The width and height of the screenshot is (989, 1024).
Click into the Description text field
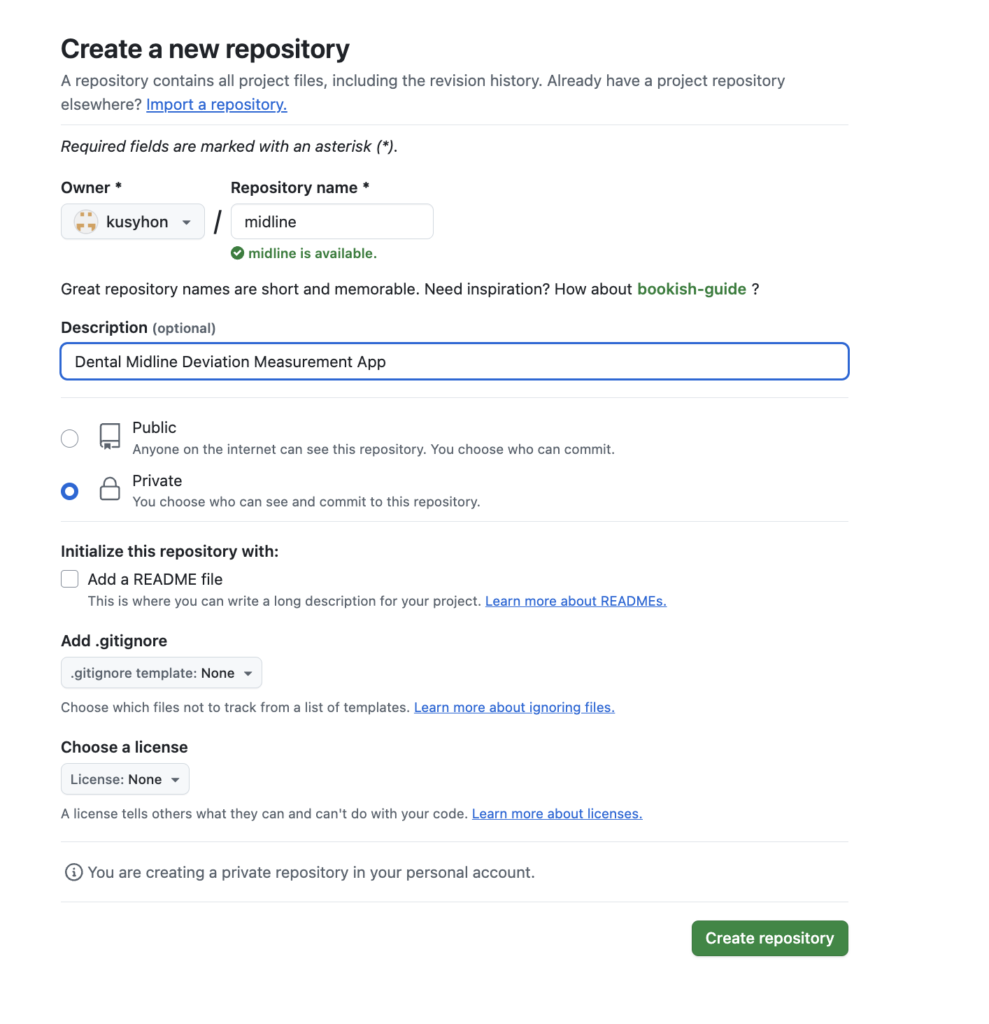[x=454, y=362]
